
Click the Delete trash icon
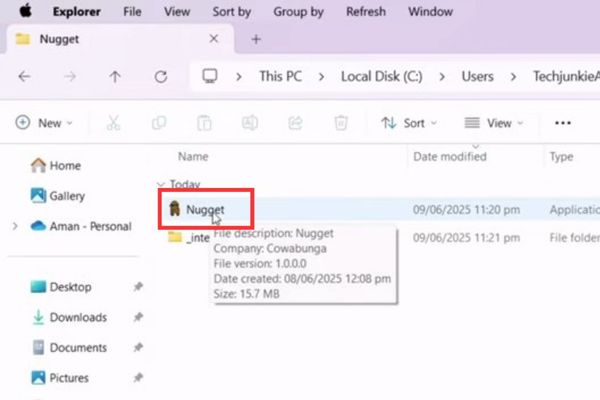click(341, 123)
